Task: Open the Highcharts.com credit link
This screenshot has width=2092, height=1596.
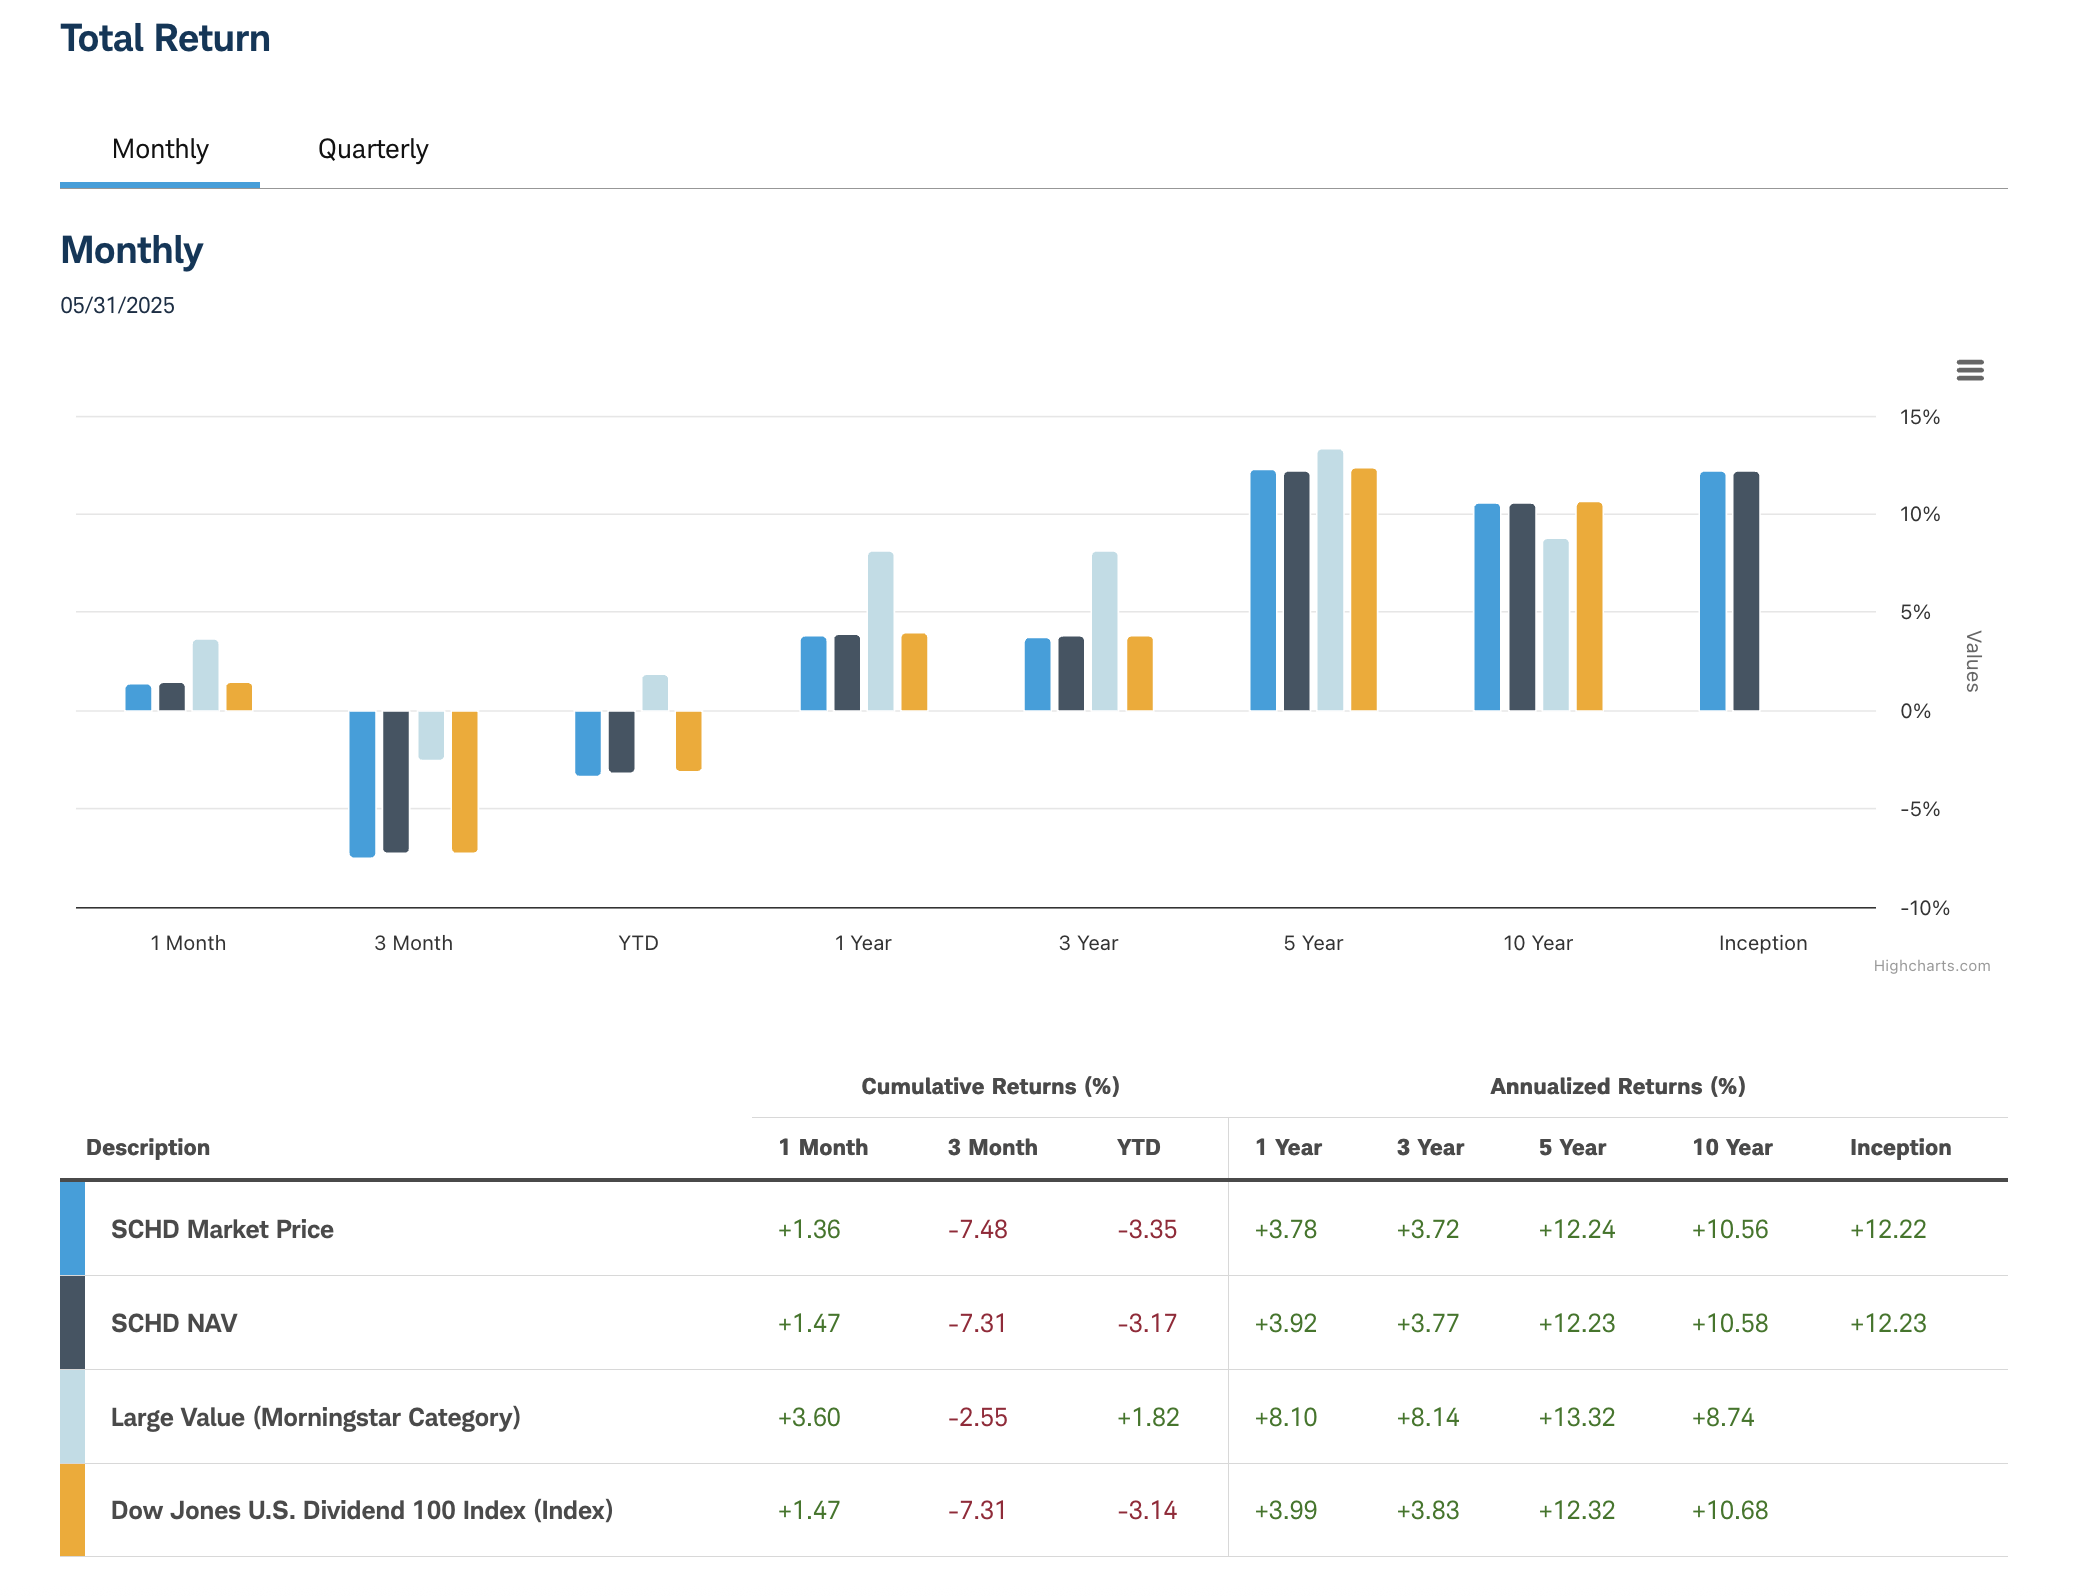Action: click(1931, 966)
